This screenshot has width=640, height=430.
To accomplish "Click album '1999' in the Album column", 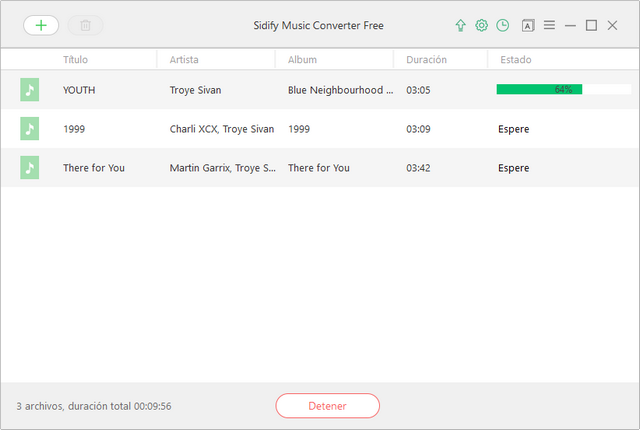I will click(x=299, y=129).
